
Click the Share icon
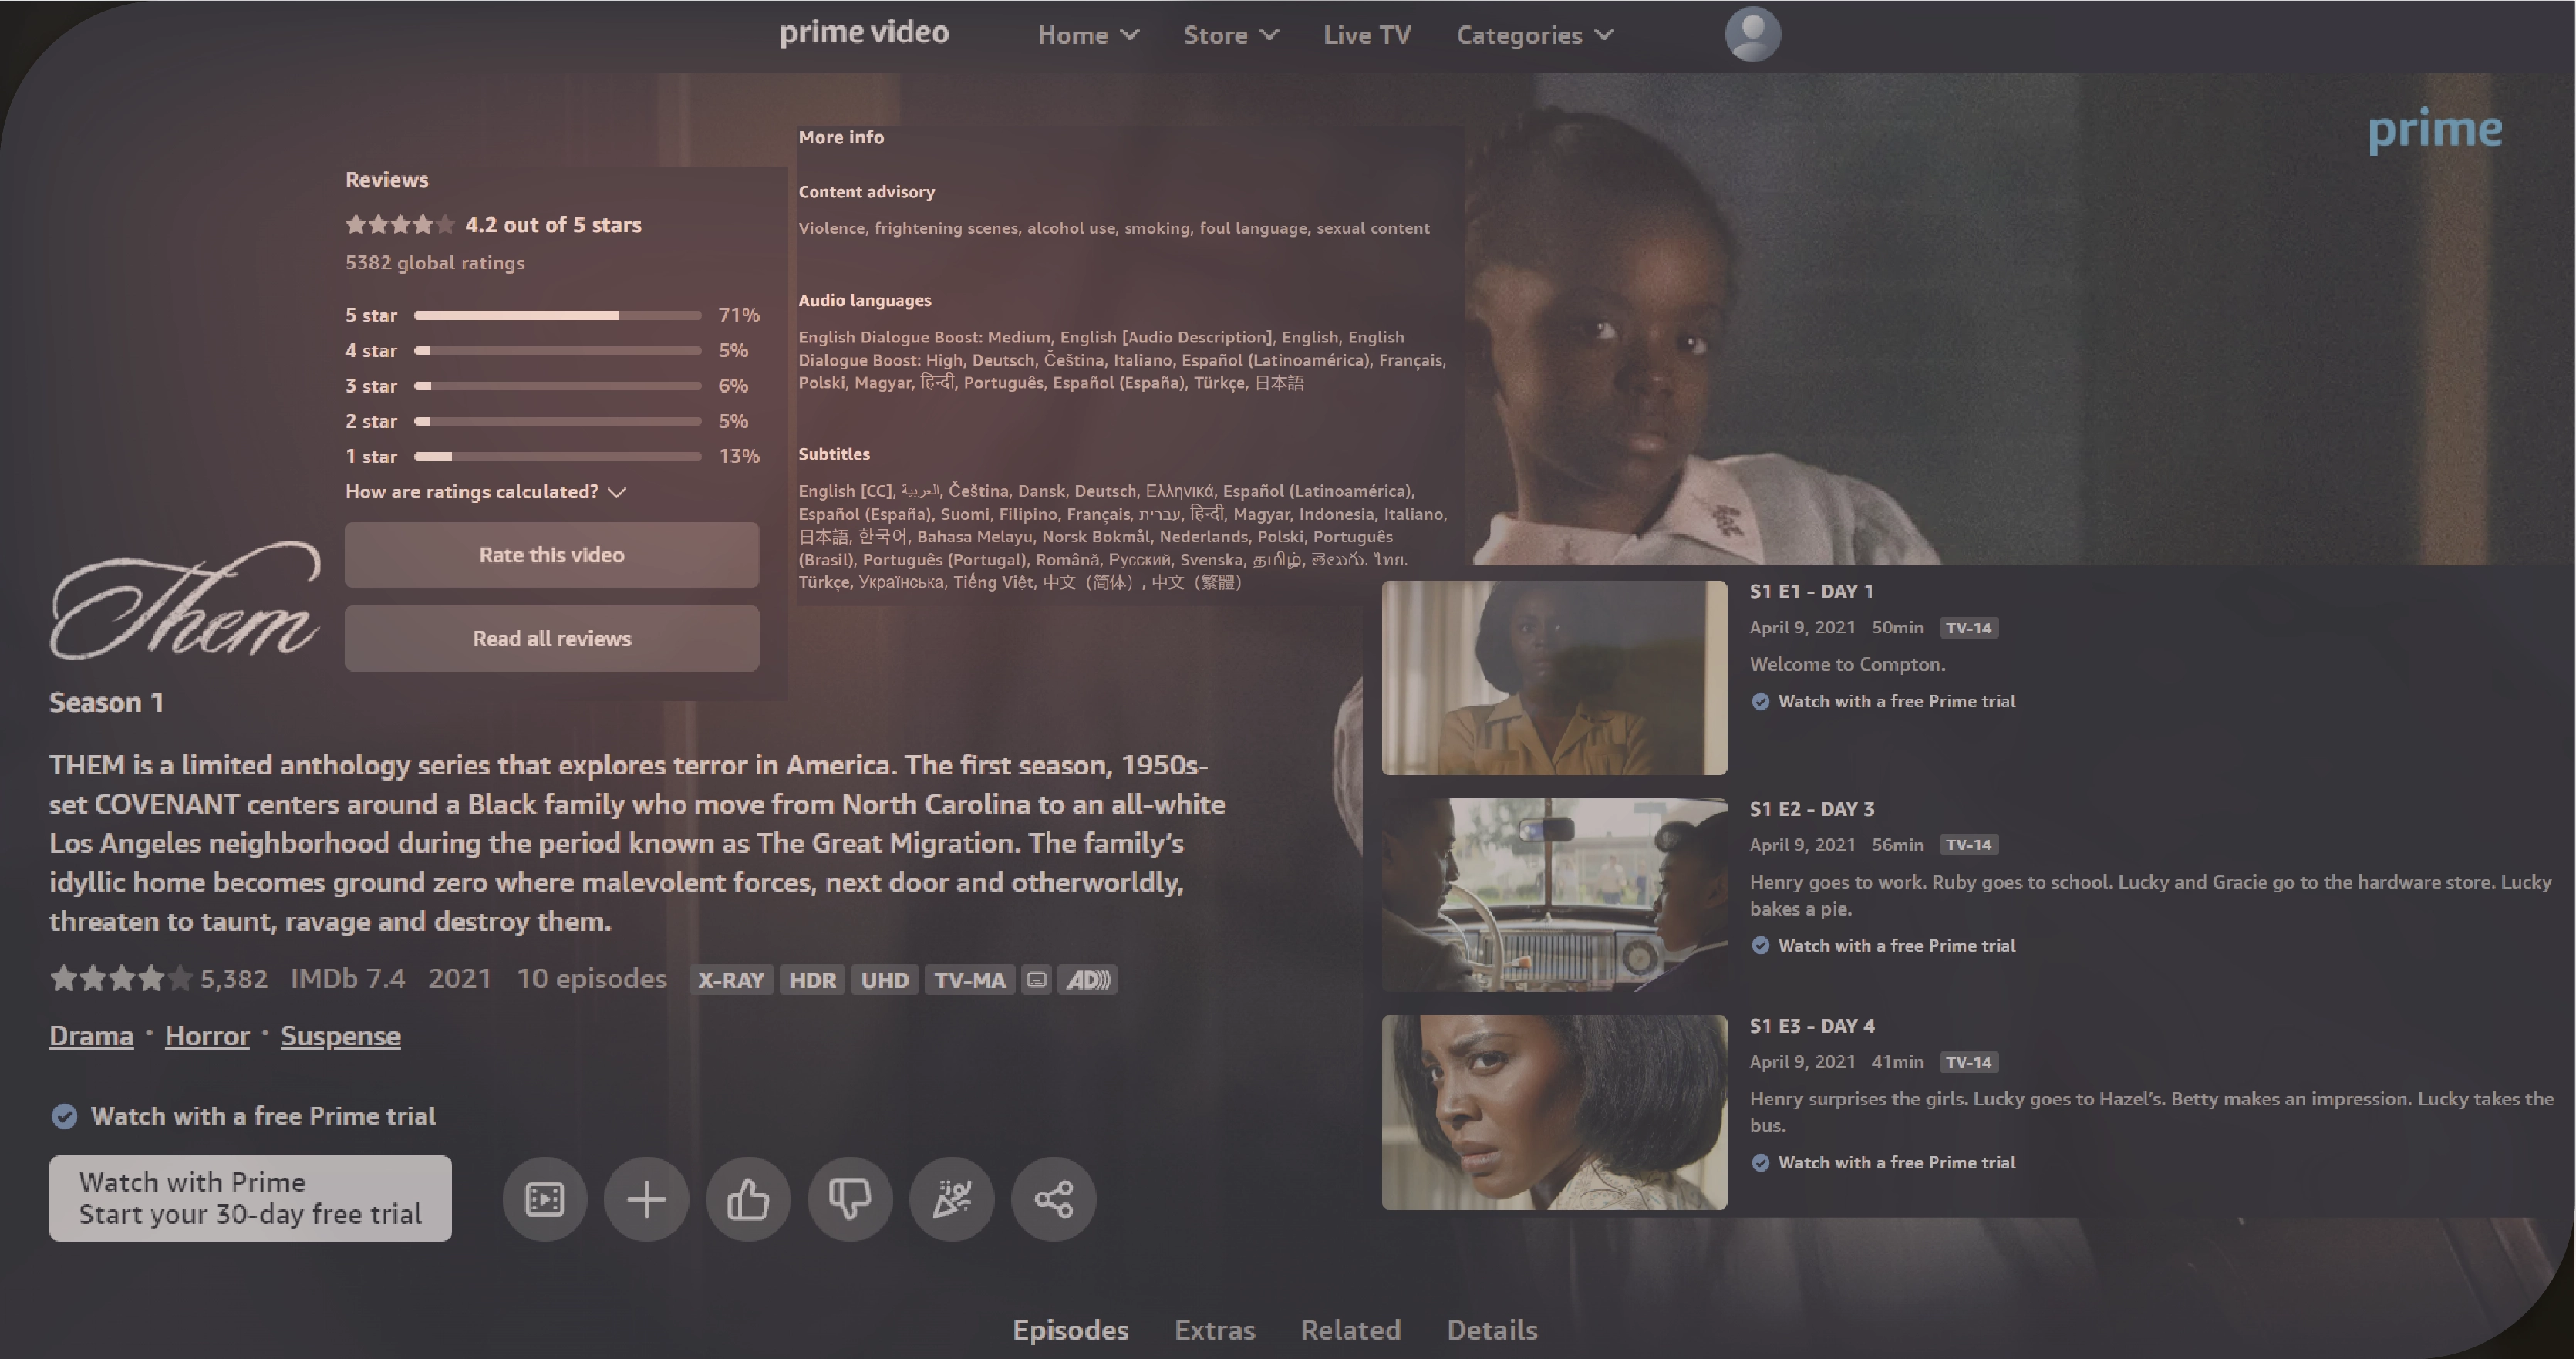point(1054,1199)
